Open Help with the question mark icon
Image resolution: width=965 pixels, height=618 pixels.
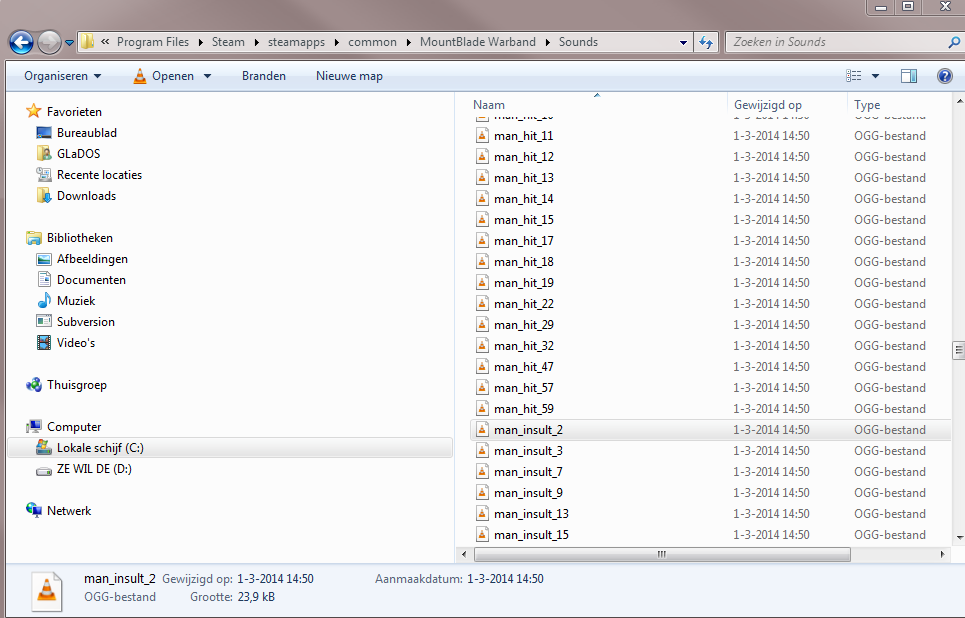click(x=945, y=76)
